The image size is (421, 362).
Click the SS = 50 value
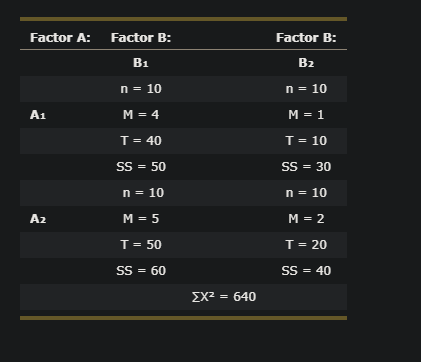[141, 167]
